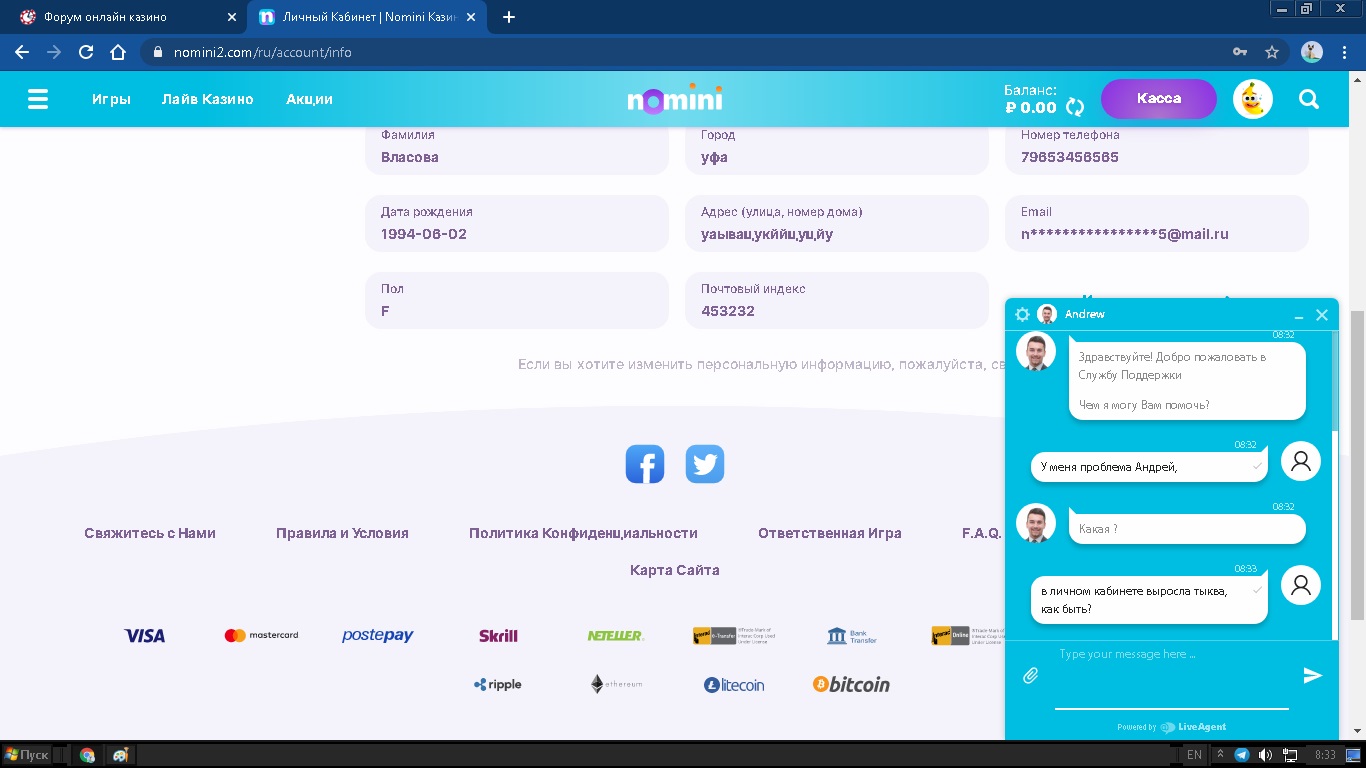1366x768 pixels.
Task: Open Политика Конфиденциальности link
Action: (x=583, y=533)
